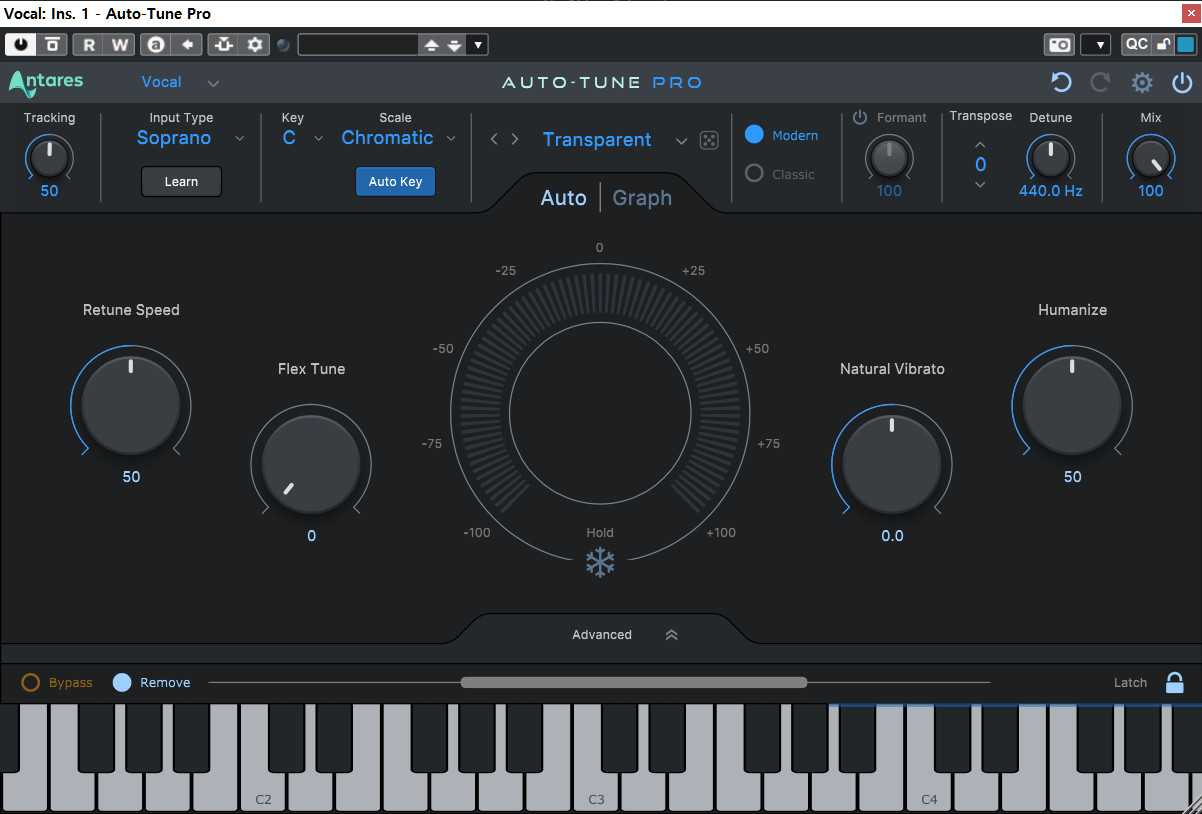Image resolution: width=1202 pixels, height=814 pixels.
Task: Click the keyboard range scrollbar thumb
Action: (634, 683)
